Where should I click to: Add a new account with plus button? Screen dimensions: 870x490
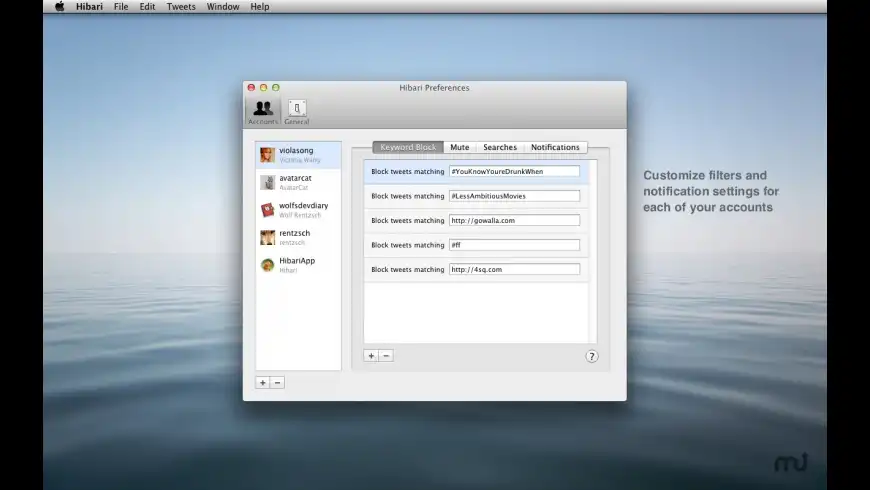click(x=262, y=382)
